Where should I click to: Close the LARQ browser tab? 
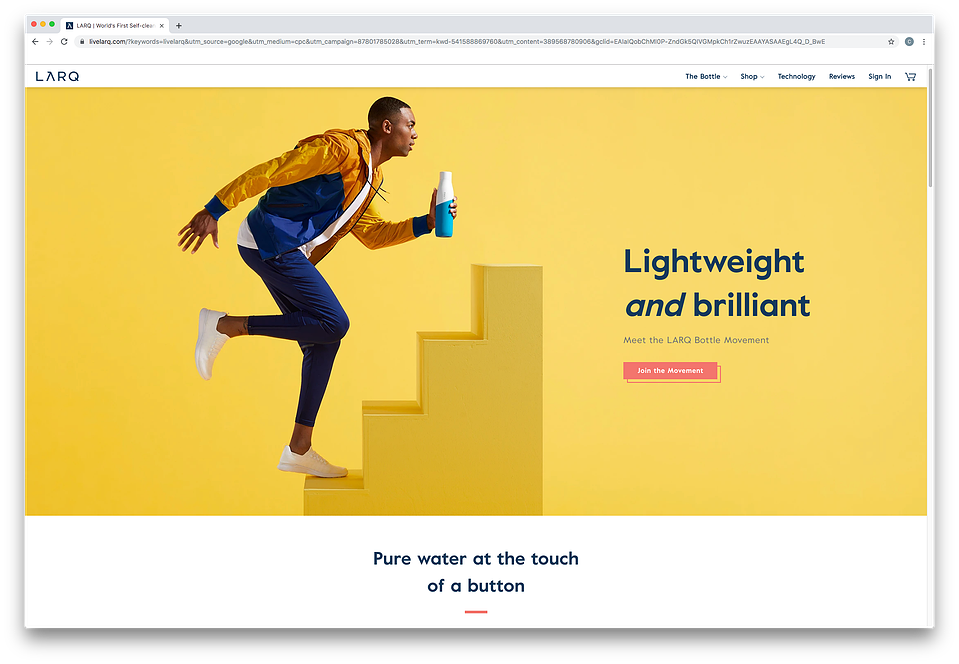point(161,26)
